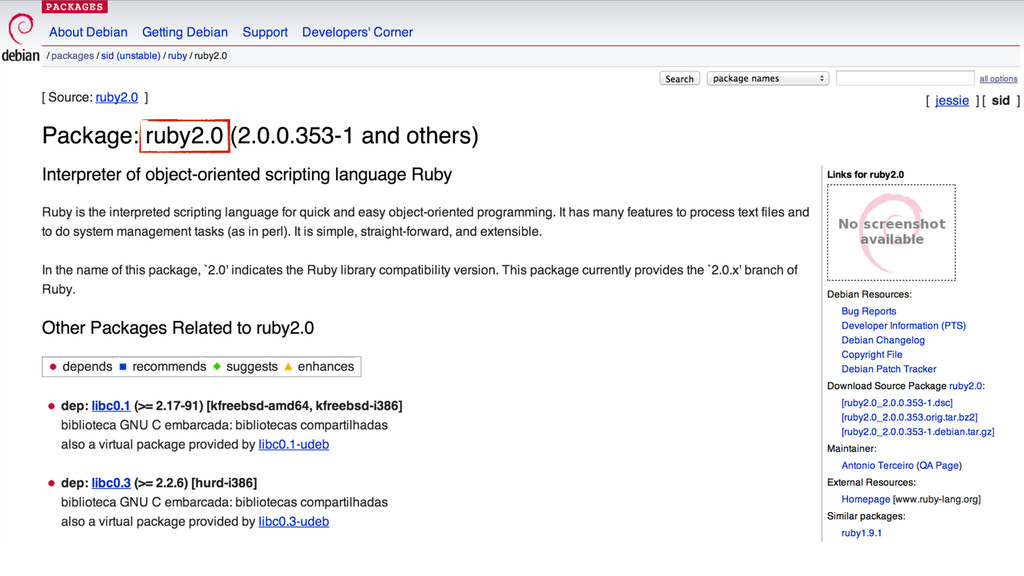
Task: Click the 'Other Packages Related to ruby2.0' heading
Action: pyautogui.click(x=178, y=328)
